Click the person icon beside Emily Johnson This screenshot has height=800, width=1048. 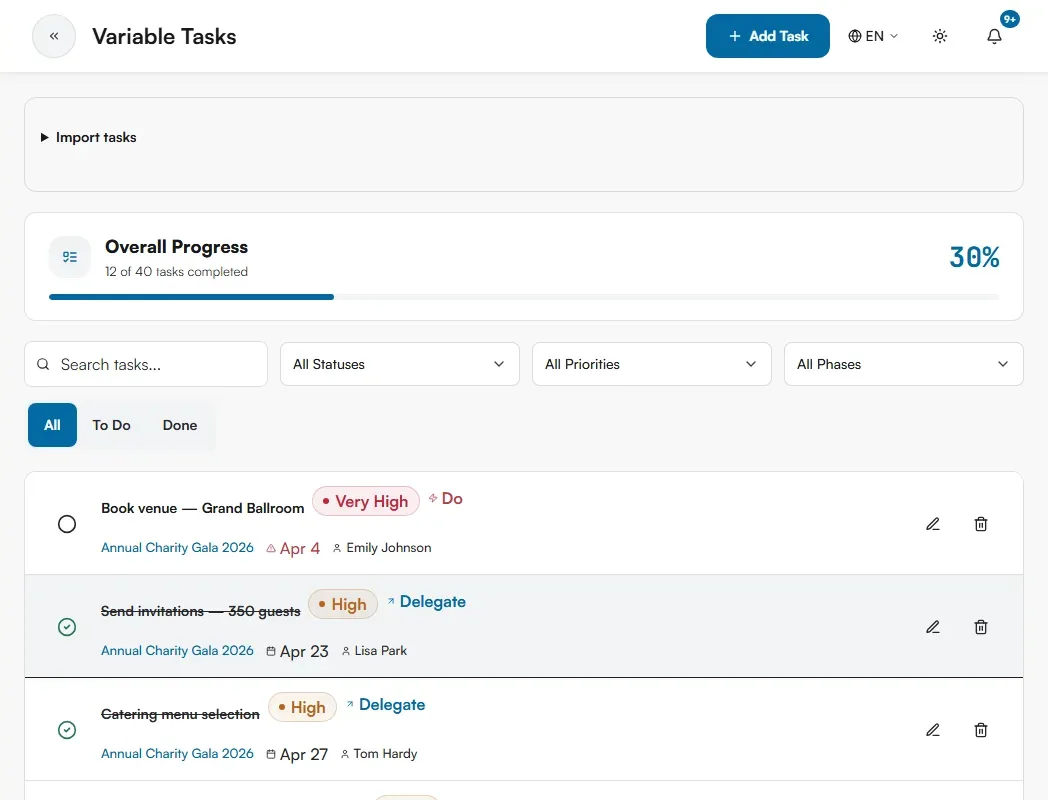pos(337,548)
